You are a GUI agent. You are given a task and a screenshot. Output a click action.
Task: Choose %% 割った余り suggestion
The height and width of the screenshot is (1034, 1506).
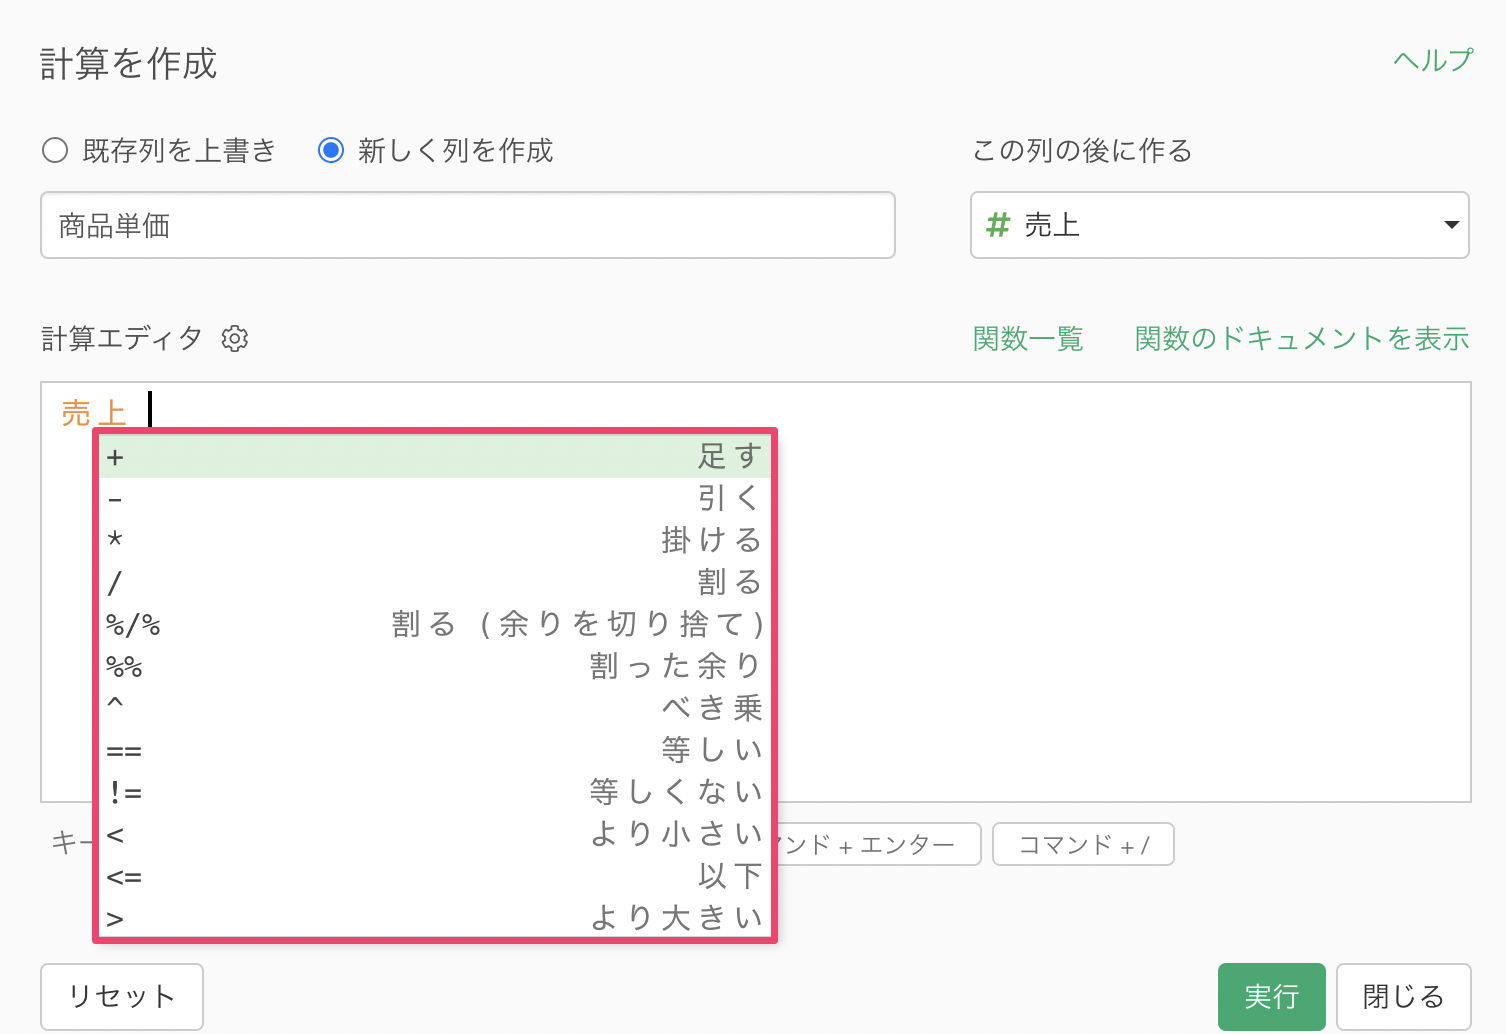point(435,666)
